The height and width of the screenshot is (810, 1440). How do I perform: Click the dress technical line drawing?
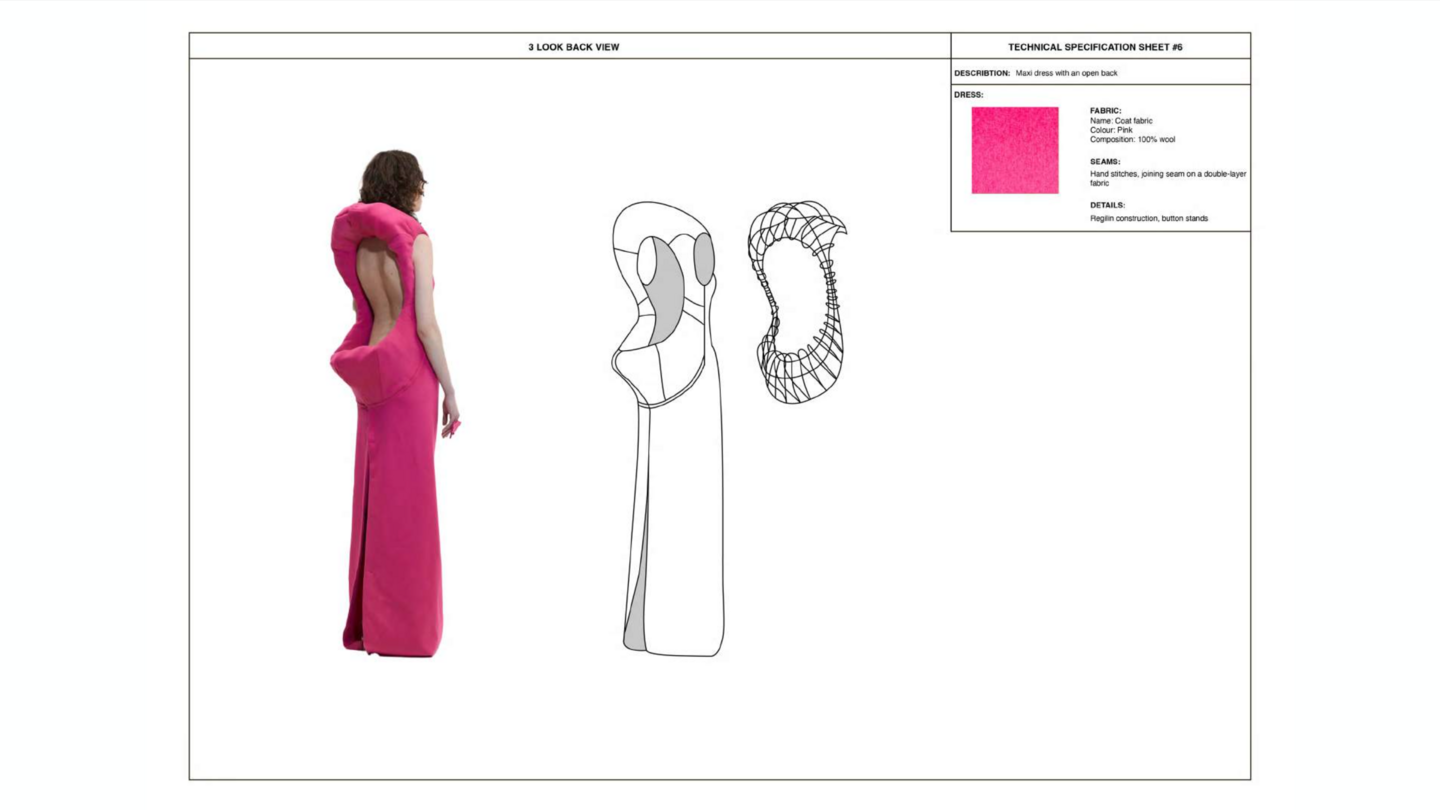668,429
